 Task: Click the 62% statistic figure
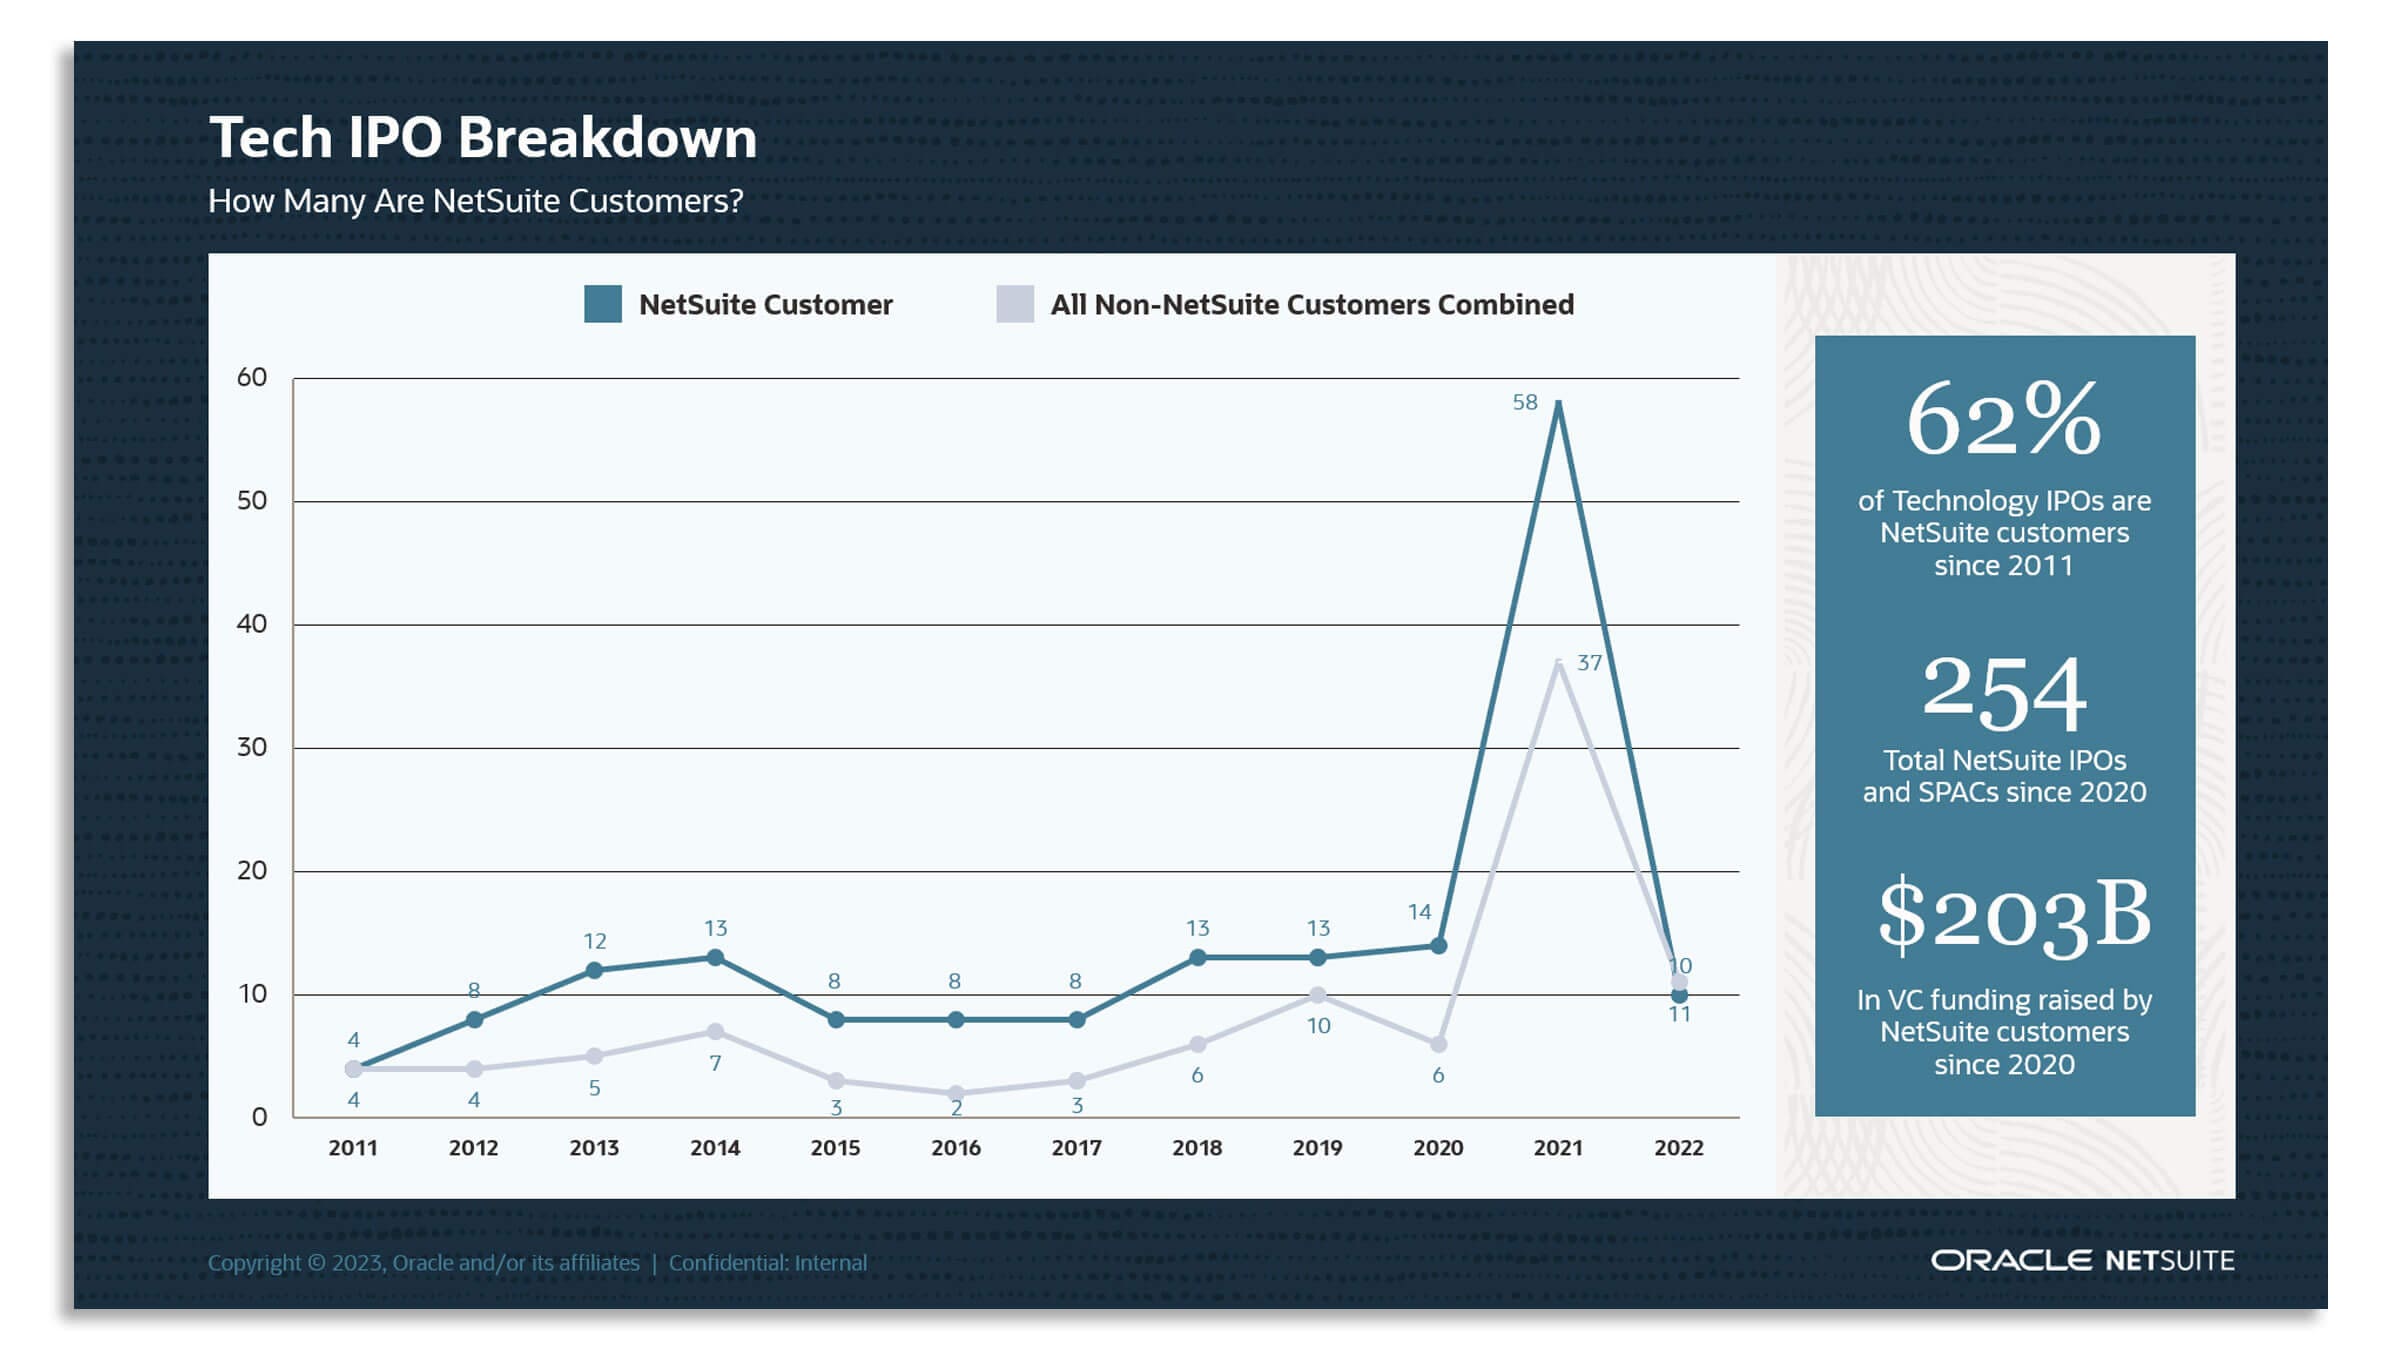click(x=2004, y=418)
